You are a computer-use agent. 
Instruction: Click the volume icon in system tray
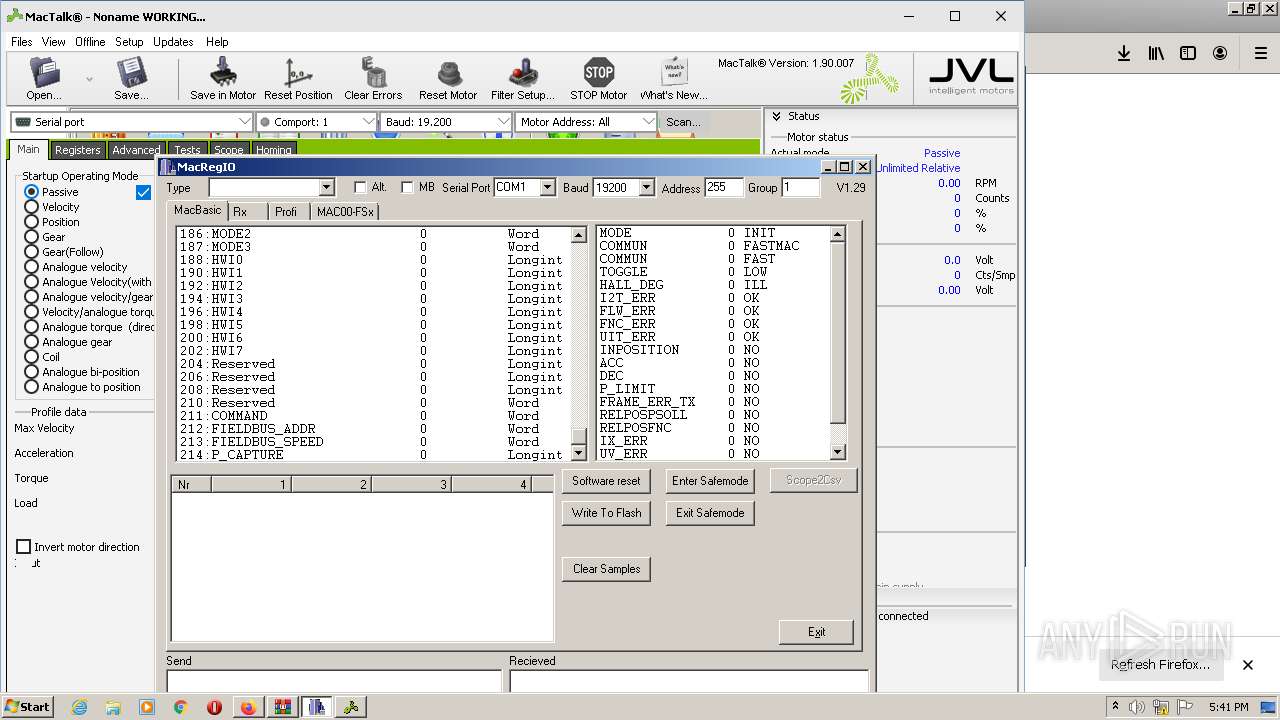coord(1137,707)
